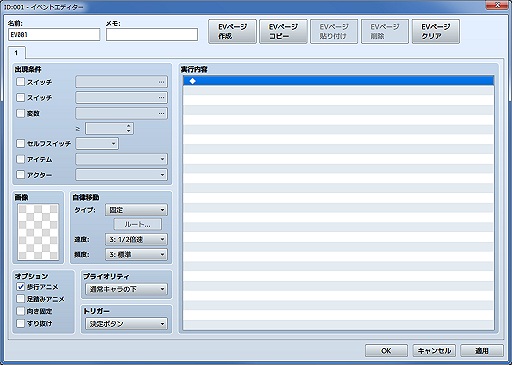
Task: Select the diamond command line in 実行内容
Action: 338,81
